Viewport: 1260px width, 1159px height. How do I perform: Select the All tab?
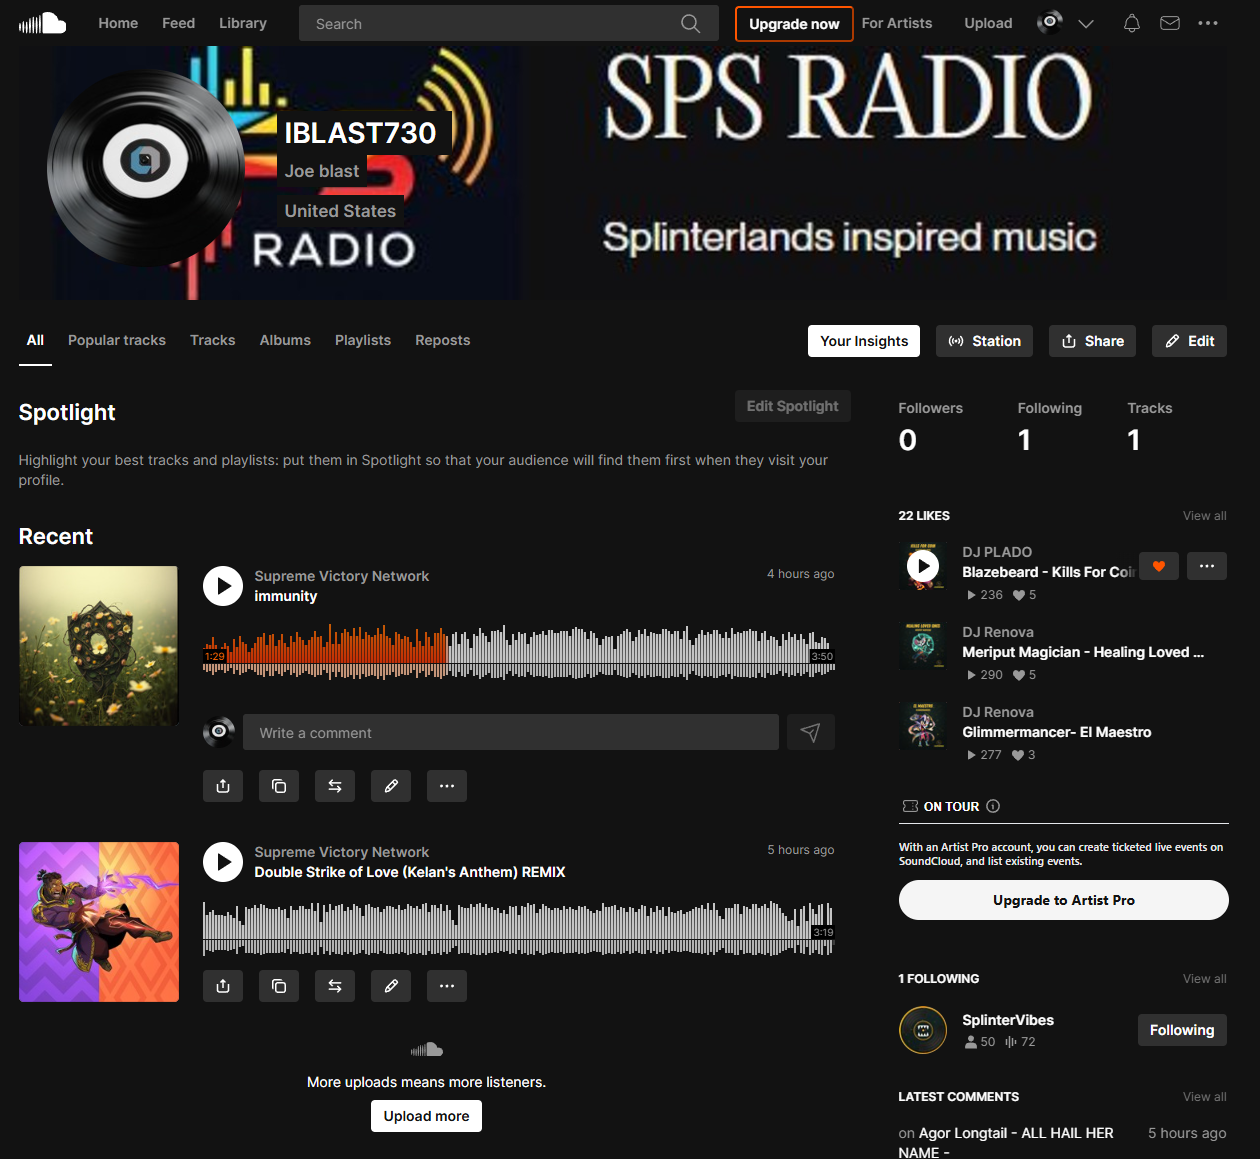click(35, 340)
